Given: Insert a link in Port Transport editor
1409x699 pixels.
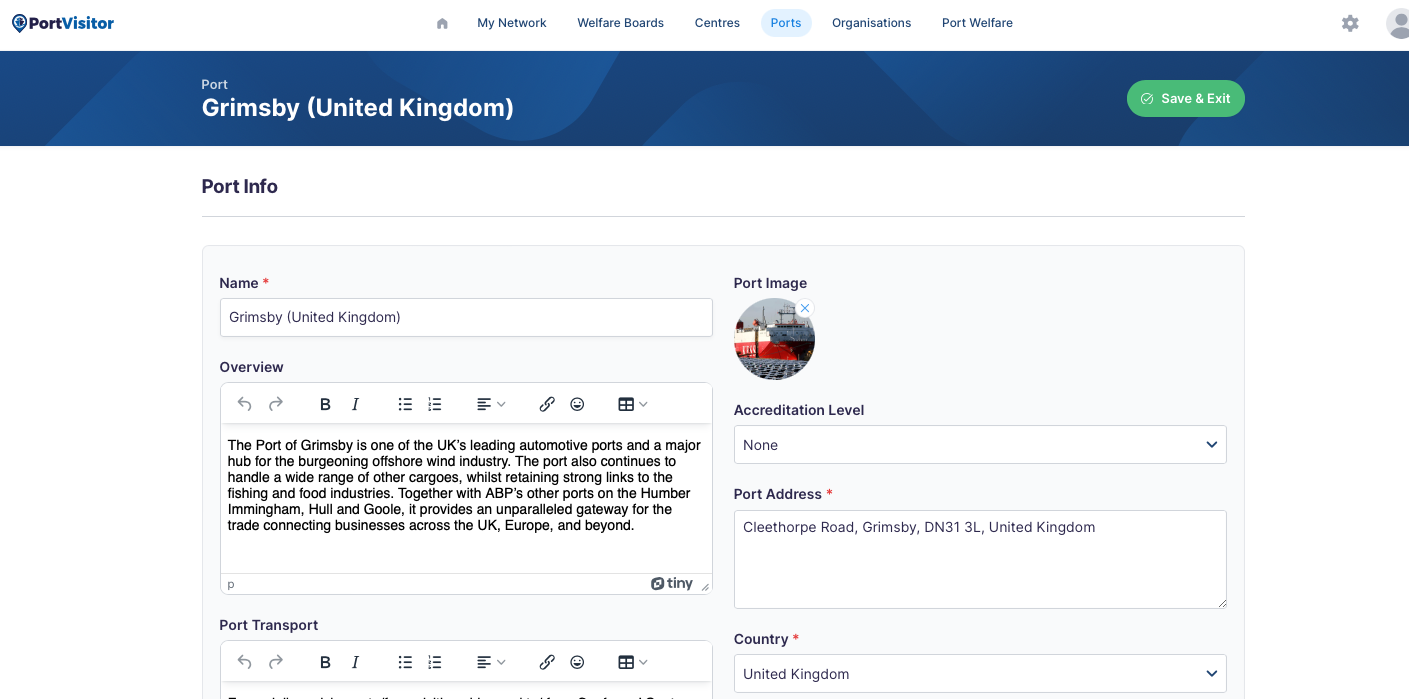Looking at the screenshot, I should tap(547, 662).
